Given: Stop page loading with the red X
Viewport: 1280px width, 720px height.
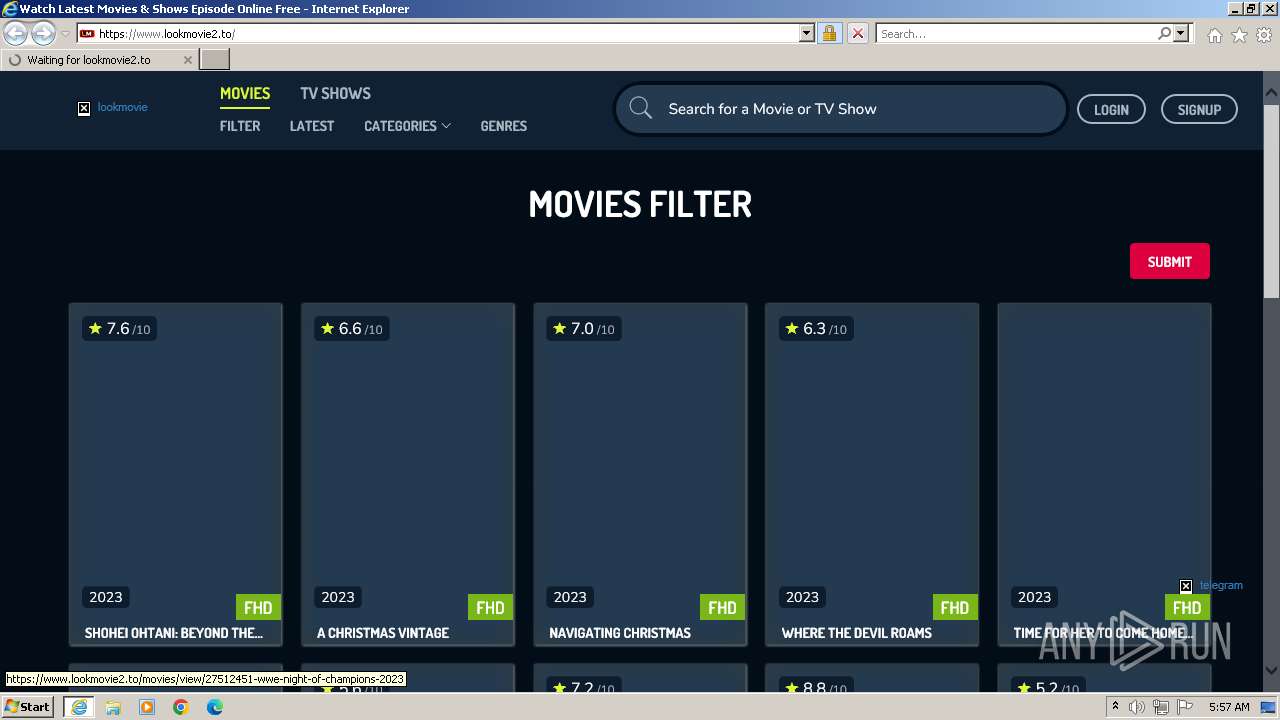Looking at the screenshot, I should coord(857,33).
